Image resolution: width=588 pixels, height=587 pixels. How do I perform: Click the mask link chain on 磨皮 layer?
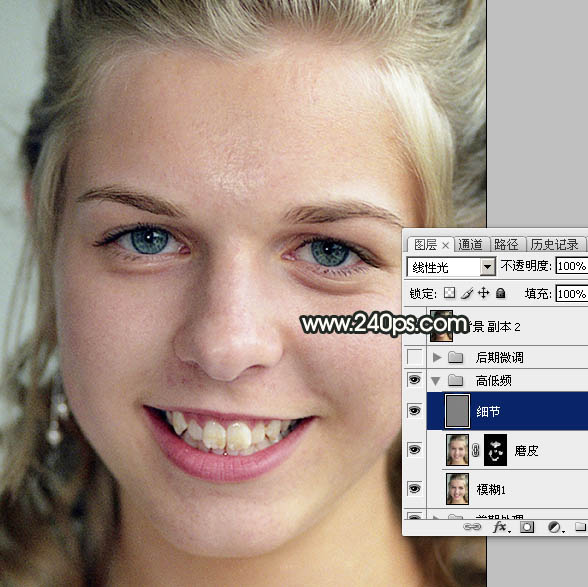(x=476, y=450)
